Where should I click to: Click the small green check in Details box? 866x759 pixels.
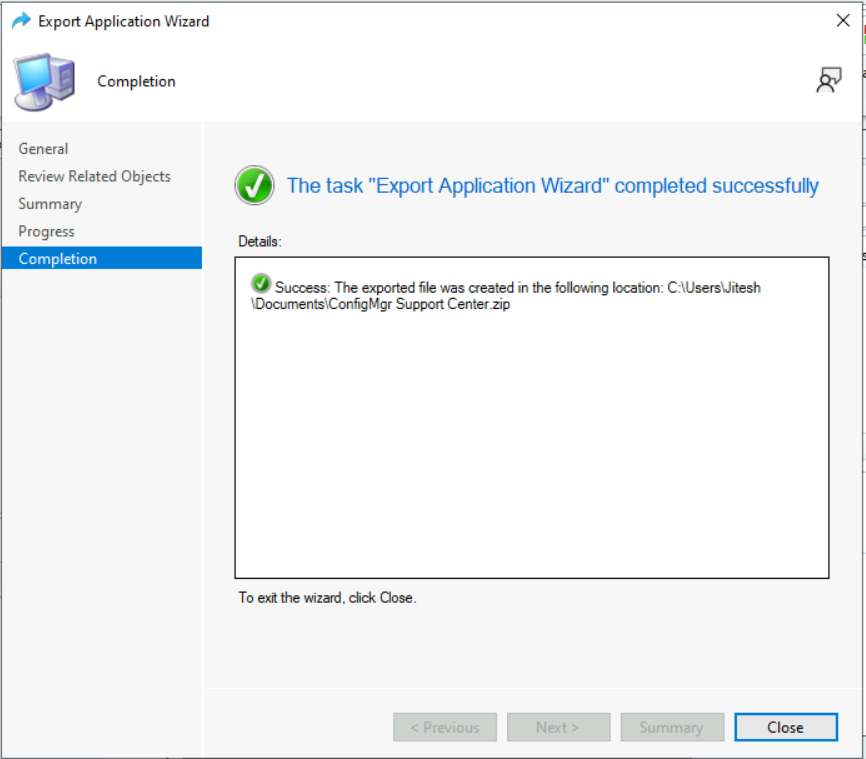tap(261, 283)
